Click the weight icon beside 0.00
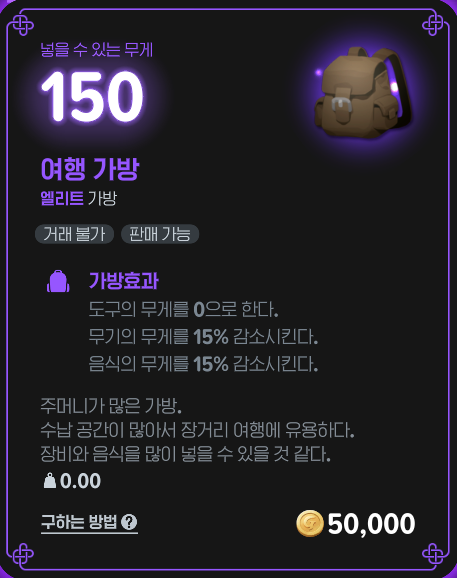The width and height of the screenshot is (457, 578). click(50, 481)
